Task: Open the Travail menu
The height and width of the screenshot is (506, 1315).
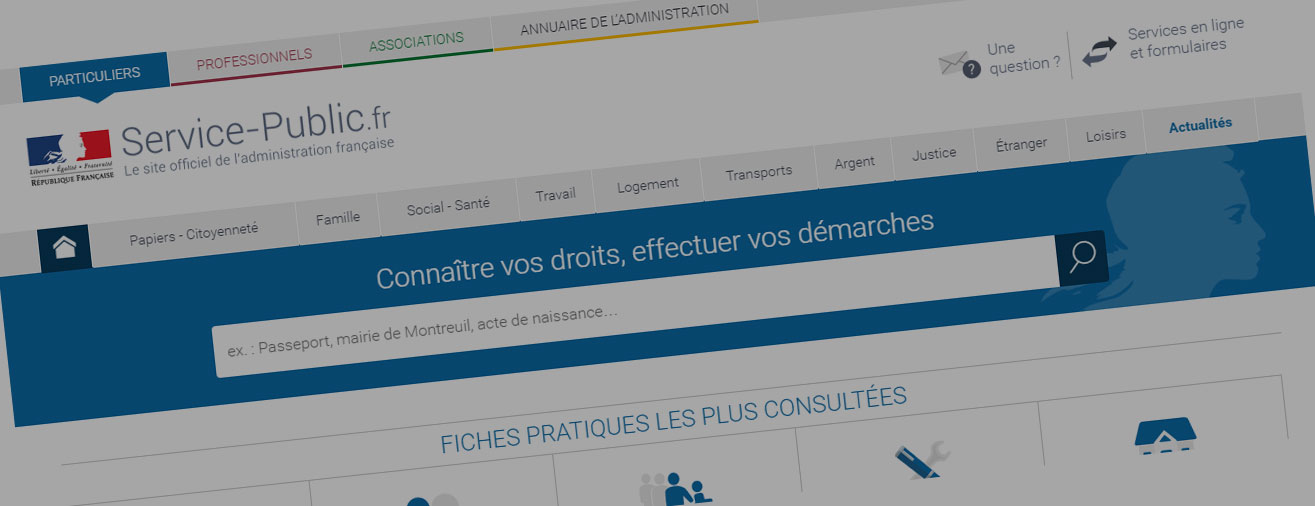Action: click(555, 194)
